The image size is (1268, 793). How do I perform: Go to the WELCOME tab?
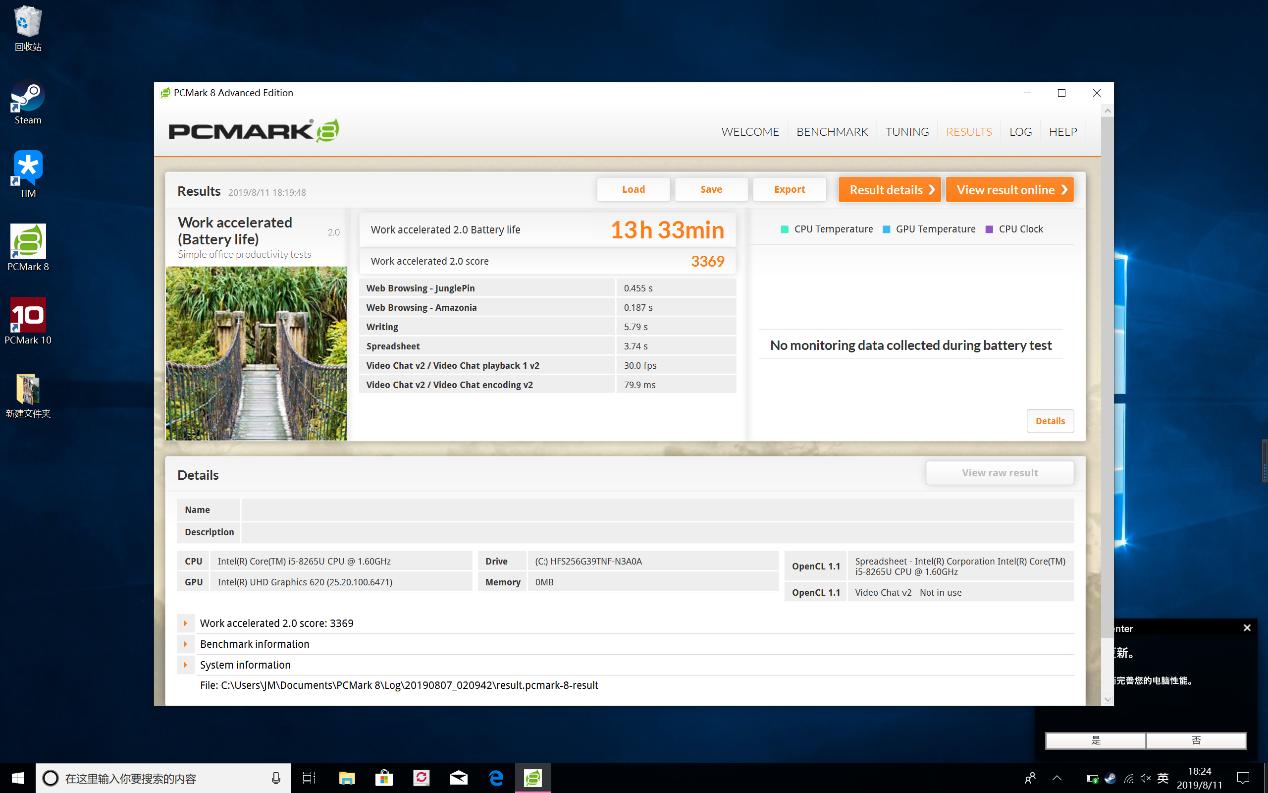click(x=750, y=132)
